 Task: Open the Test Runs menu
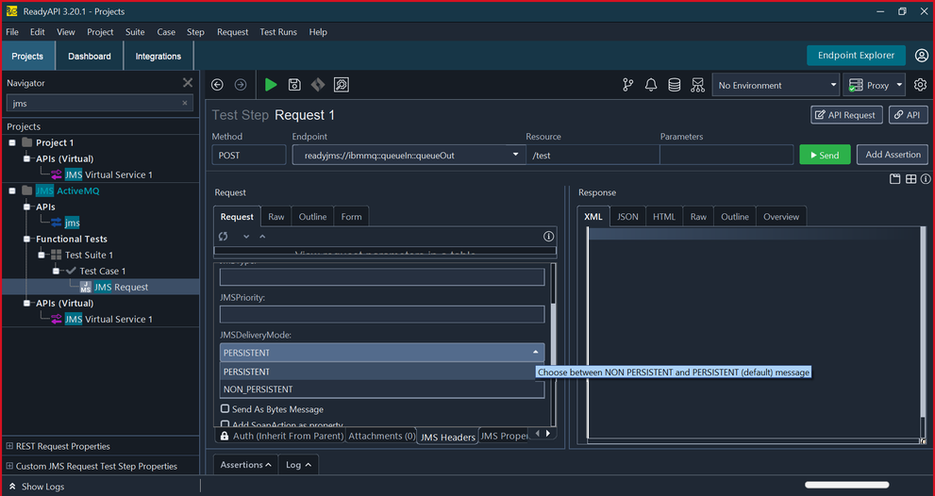(x=278, y=32)
